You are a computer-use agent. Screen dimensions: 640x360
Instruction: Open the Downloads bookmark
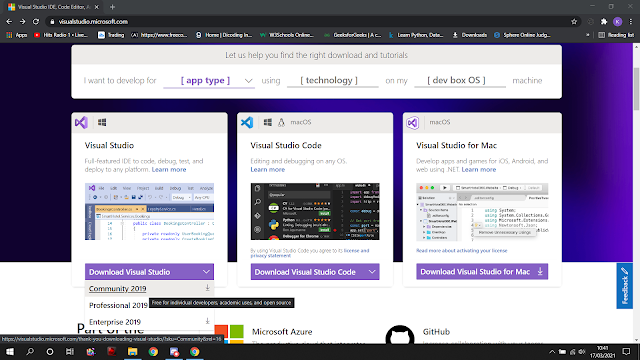click(469, 35)
